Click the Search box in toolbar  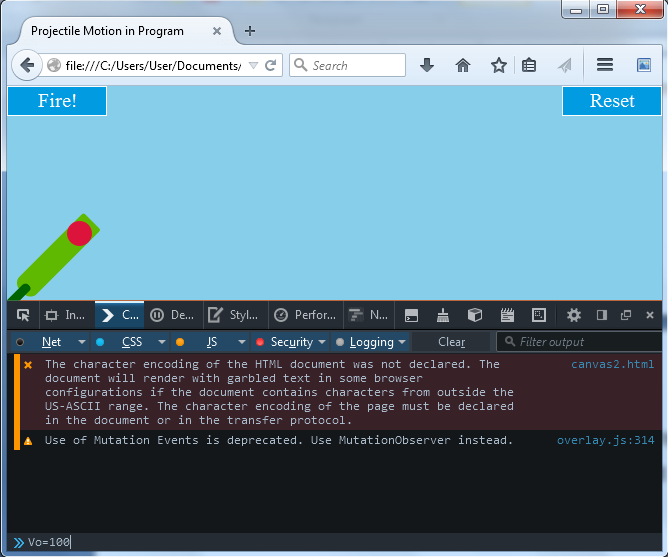(x=347, y=65)
